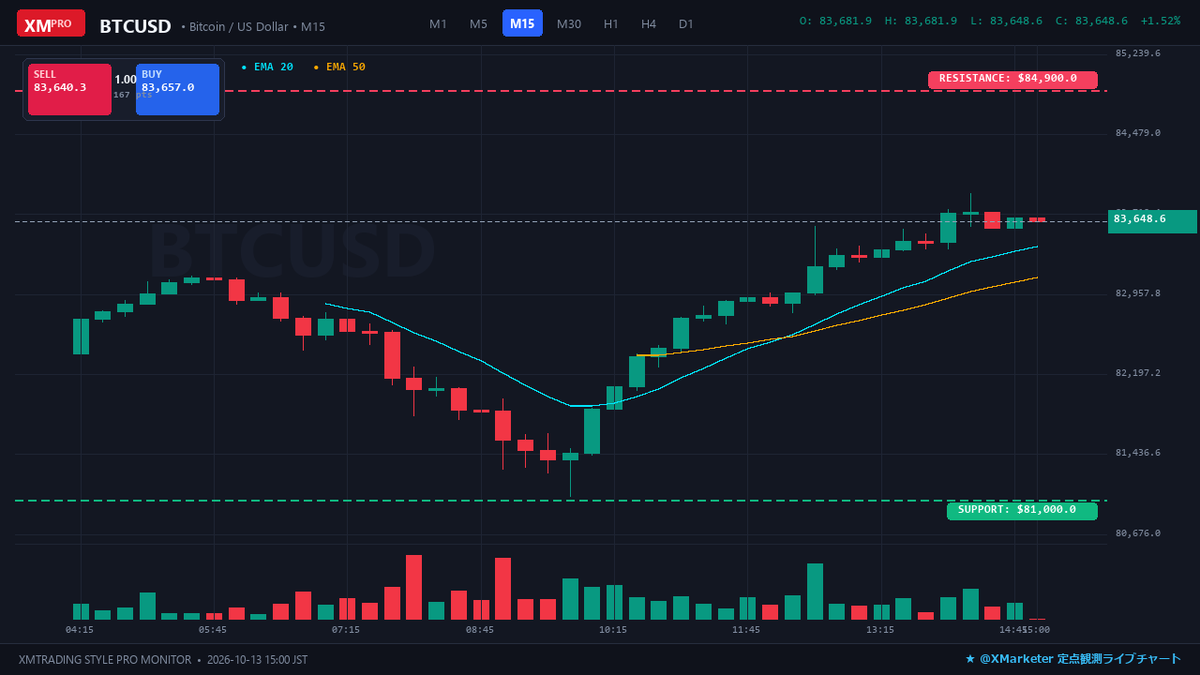Viewport: 1200px width, 675px height.
Task: Click the 08:45 time axis label
Action: (480, 630)
